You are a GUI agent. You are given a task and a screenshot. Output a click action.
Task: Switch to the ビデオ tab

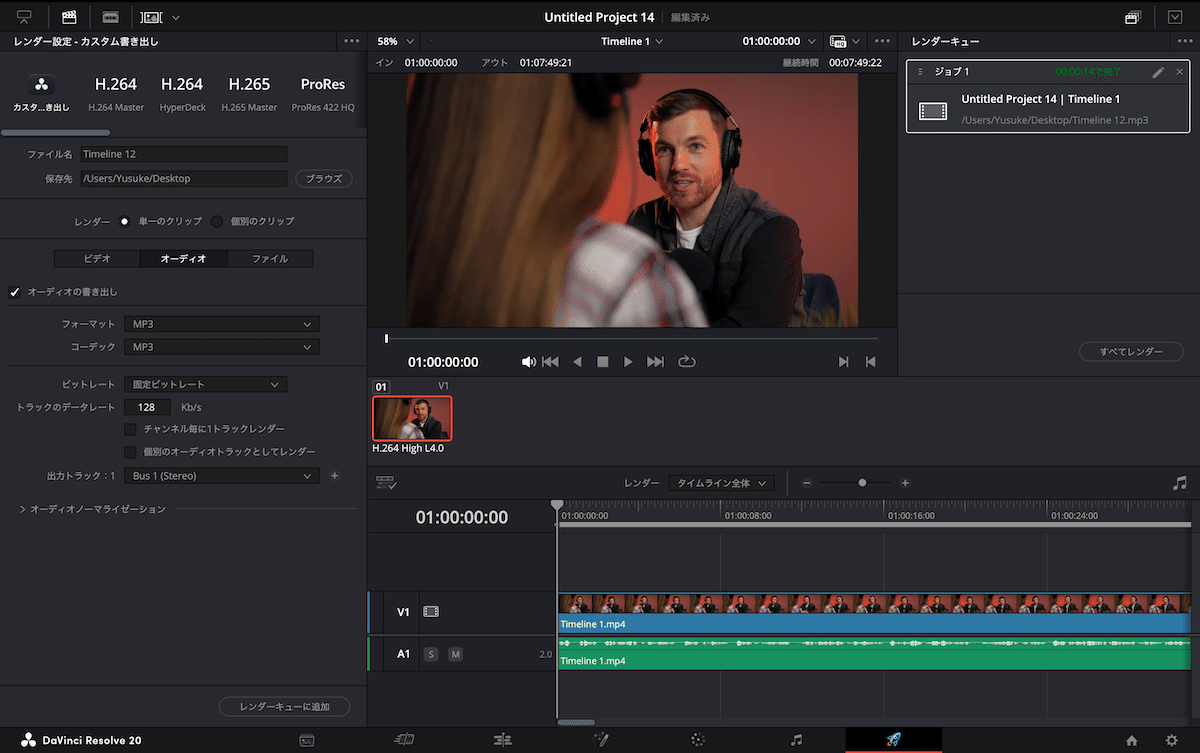(96, 258)
